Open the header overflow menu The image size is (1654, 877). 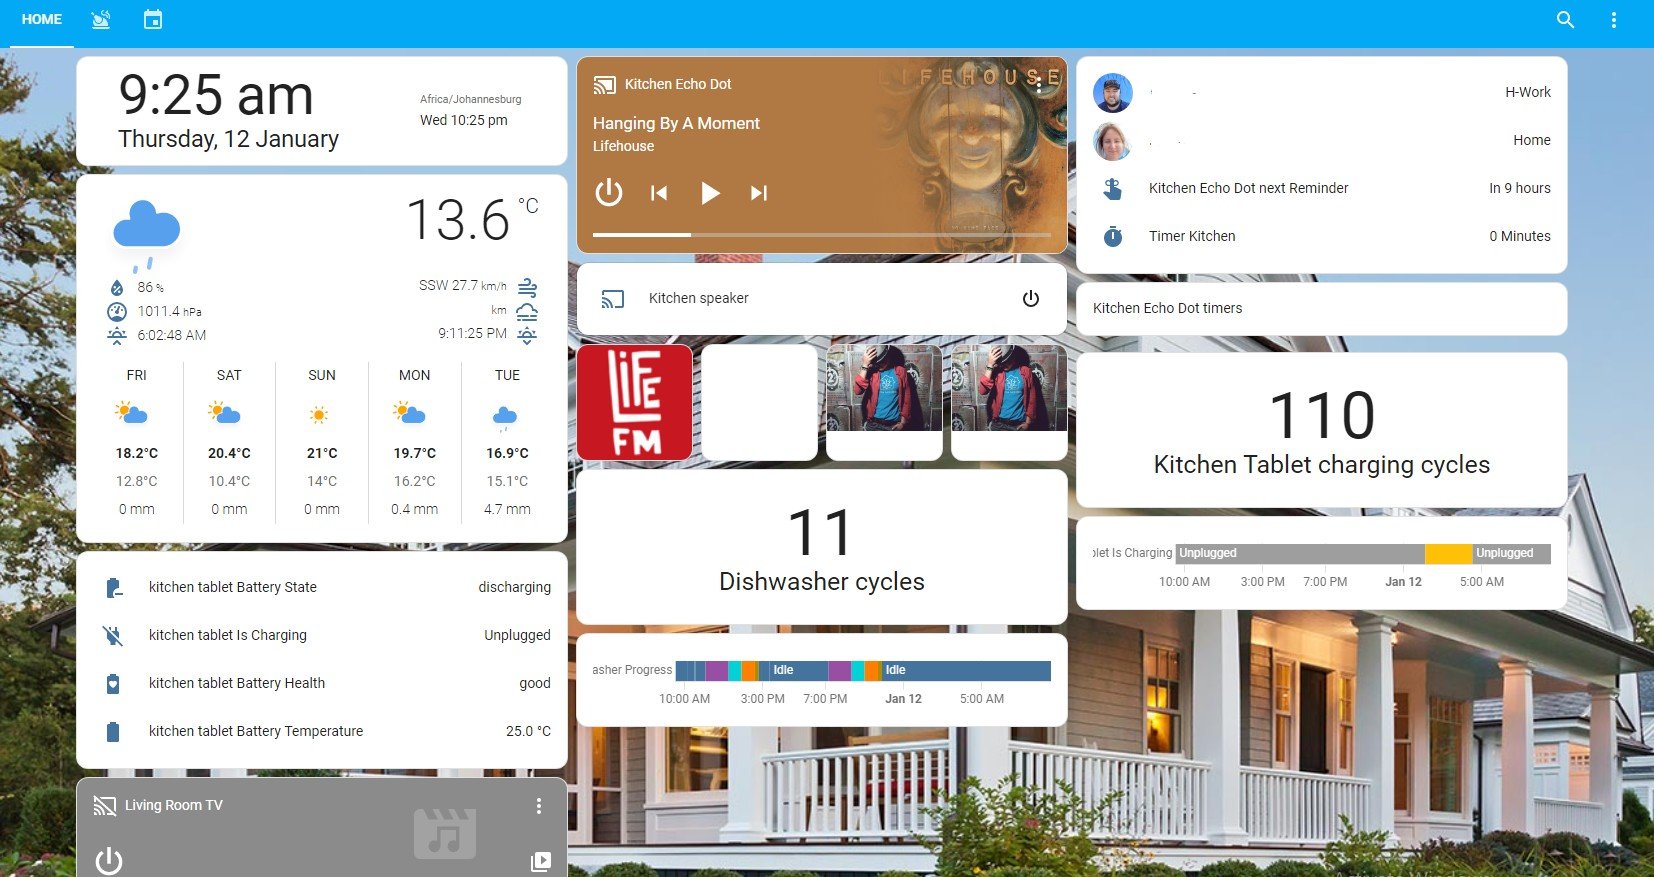coord(1613,20)
